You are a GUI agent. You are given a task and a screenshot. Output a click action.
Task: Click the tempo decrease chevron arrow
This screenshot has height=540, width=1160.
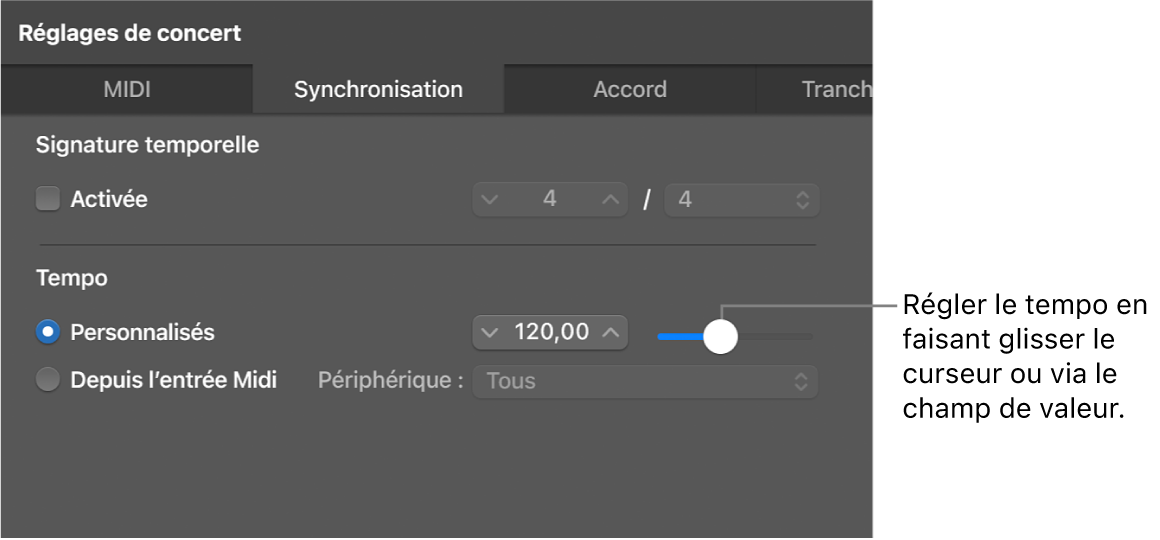[489, 332]
